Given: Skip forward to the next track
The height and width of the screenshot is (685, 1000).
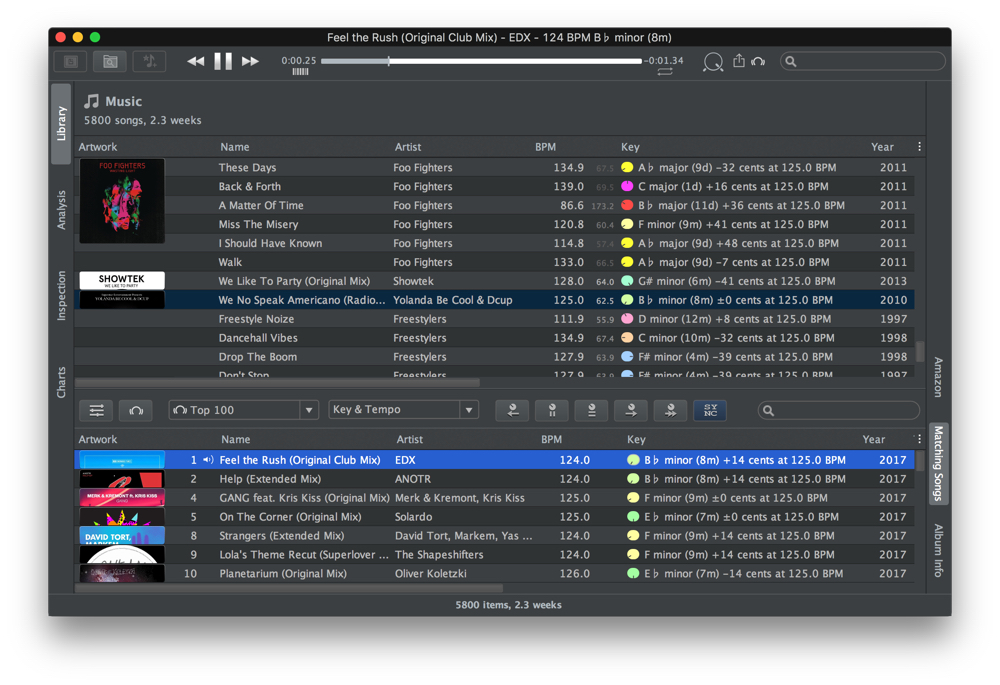Looking at the screenshot, I should [250, 61].
